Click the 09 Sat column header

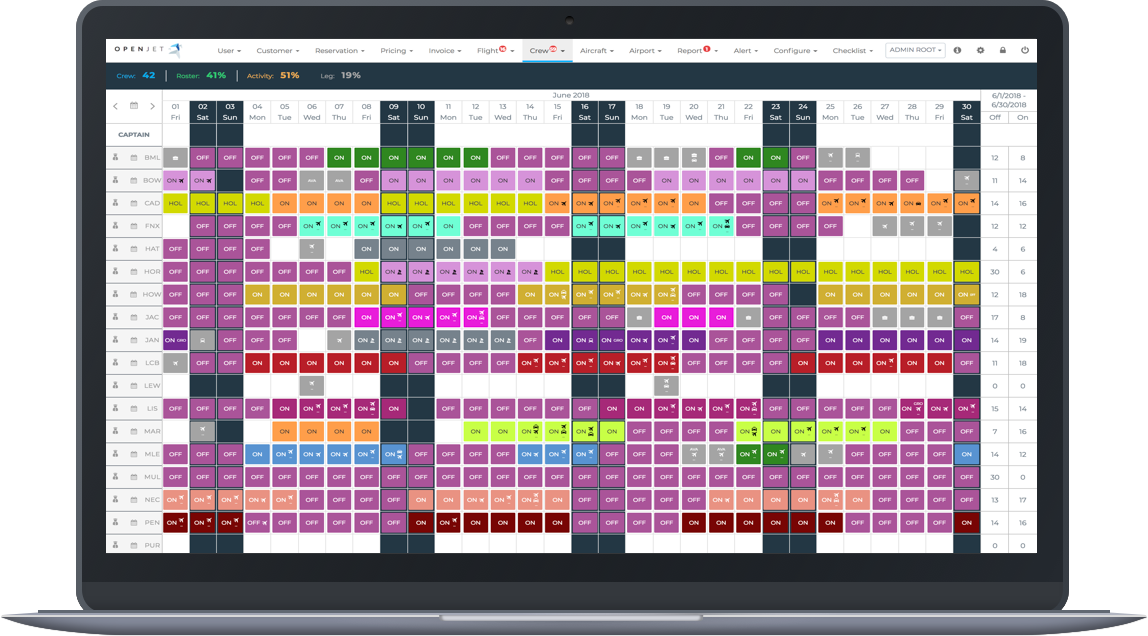click(394, 111)
